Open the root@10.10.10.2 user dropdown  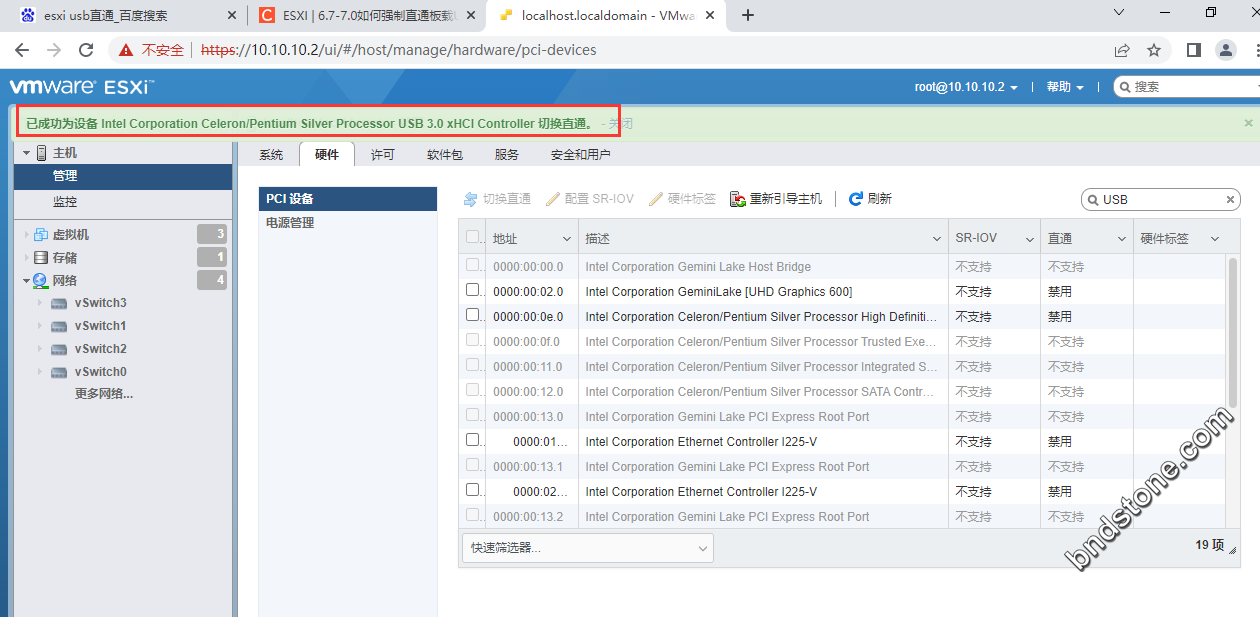966,87
